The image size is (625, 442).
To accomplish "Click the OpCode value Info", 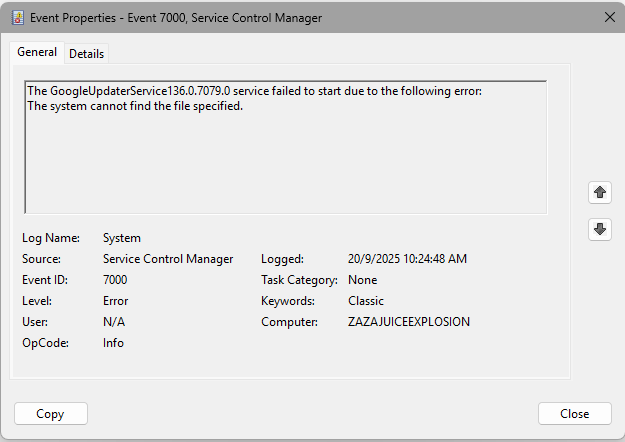I will (113, 343).
